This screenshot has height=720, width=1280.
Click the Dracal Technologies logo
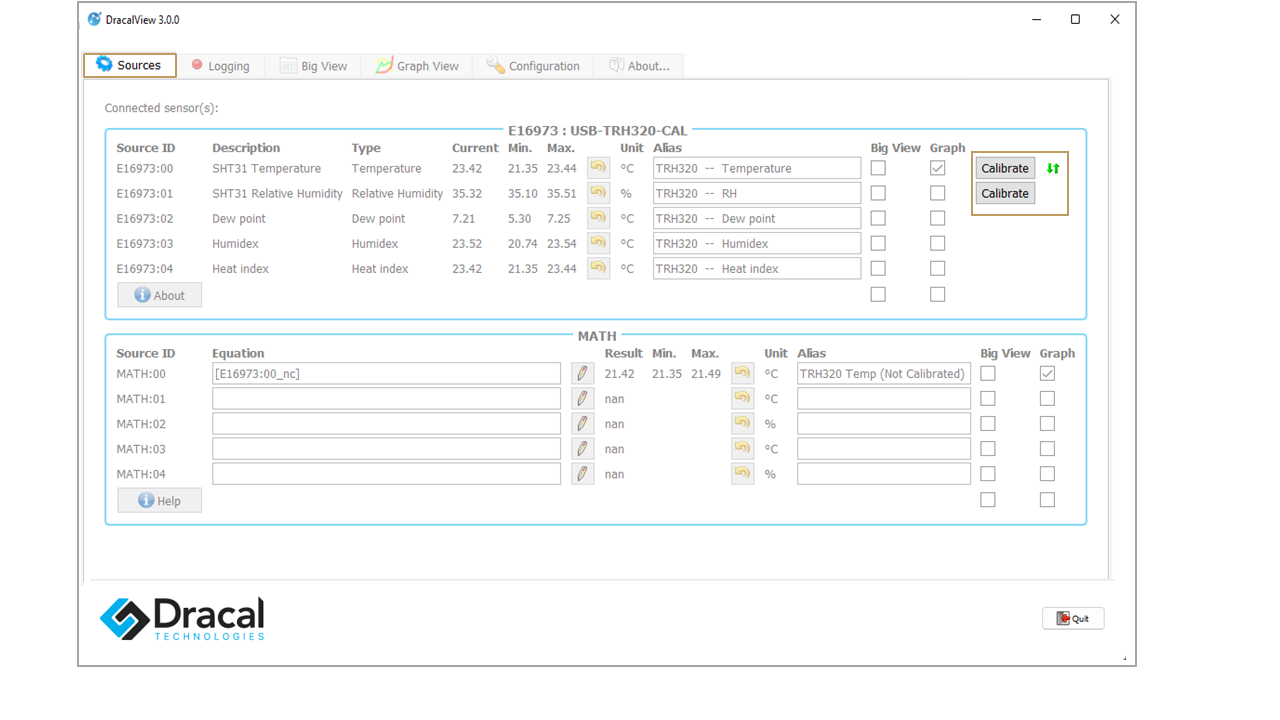pyautogui.click(x=182, y=618)
